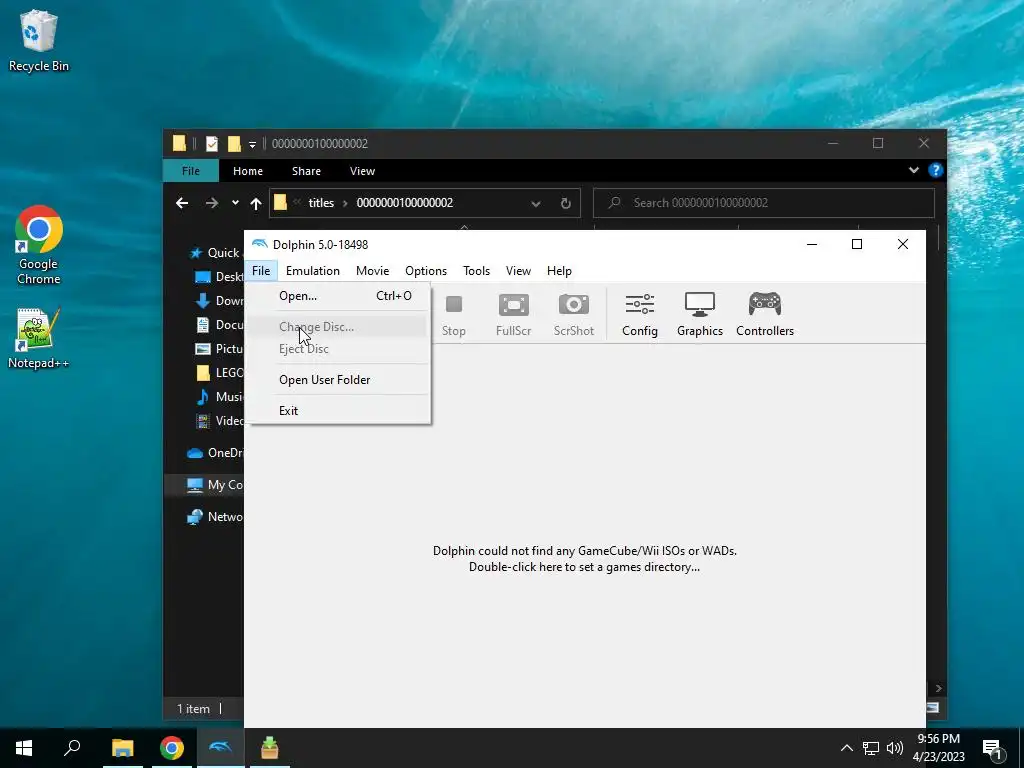This screenshot has height=768, width=1024.
Task: Choose Open User Folder
Action: 338,379
